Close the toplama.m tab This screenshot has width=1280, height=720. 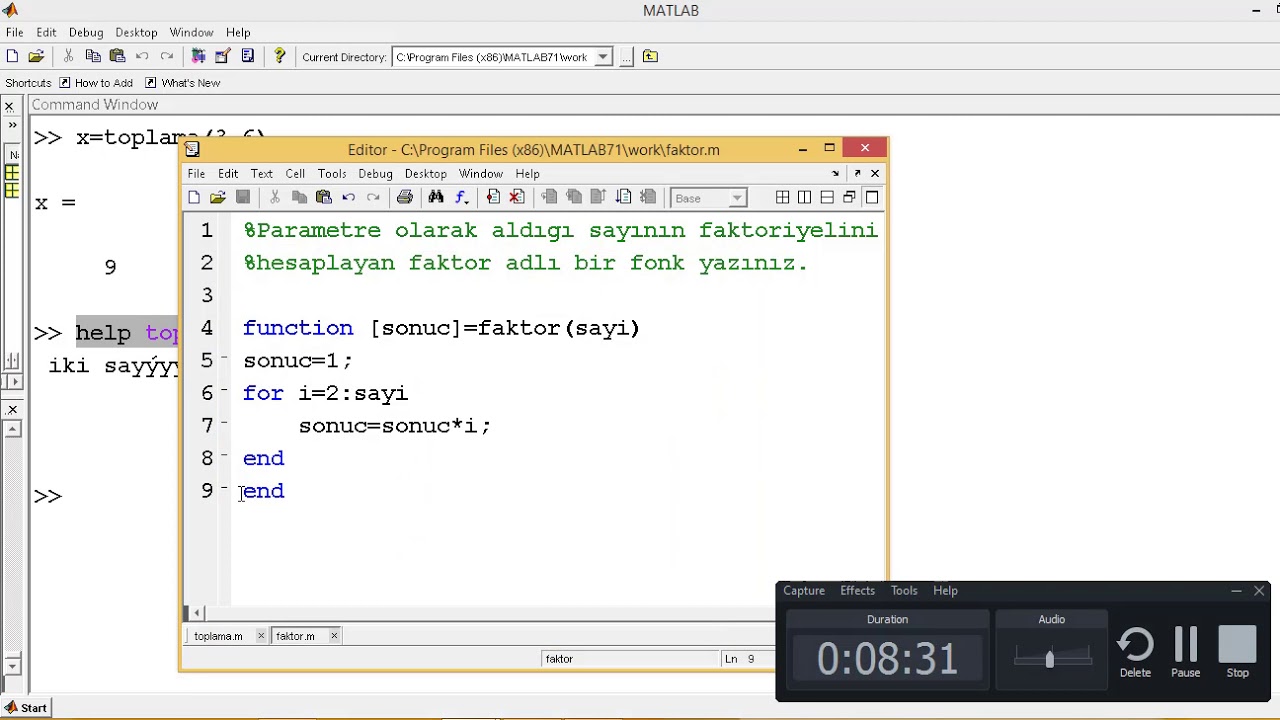(261, 636)
